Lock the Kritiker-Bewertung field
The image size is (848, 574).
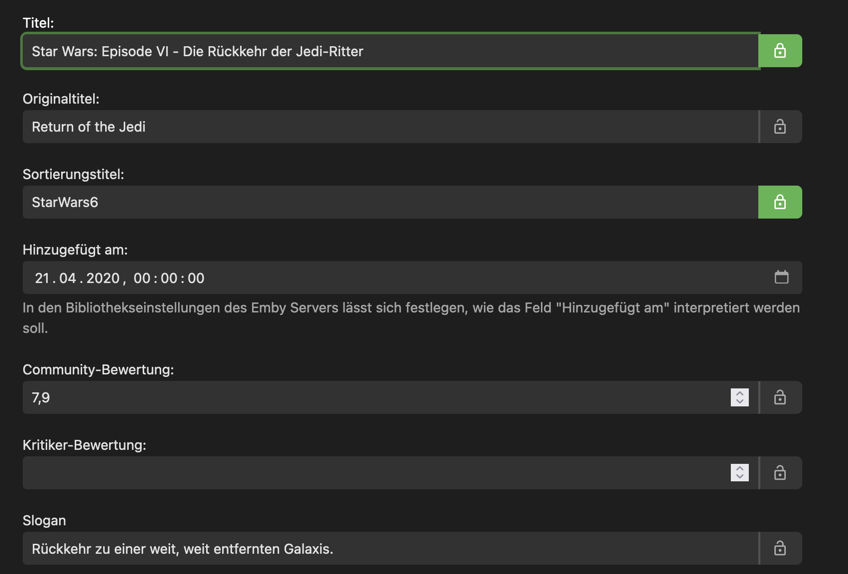coord(780,473)
